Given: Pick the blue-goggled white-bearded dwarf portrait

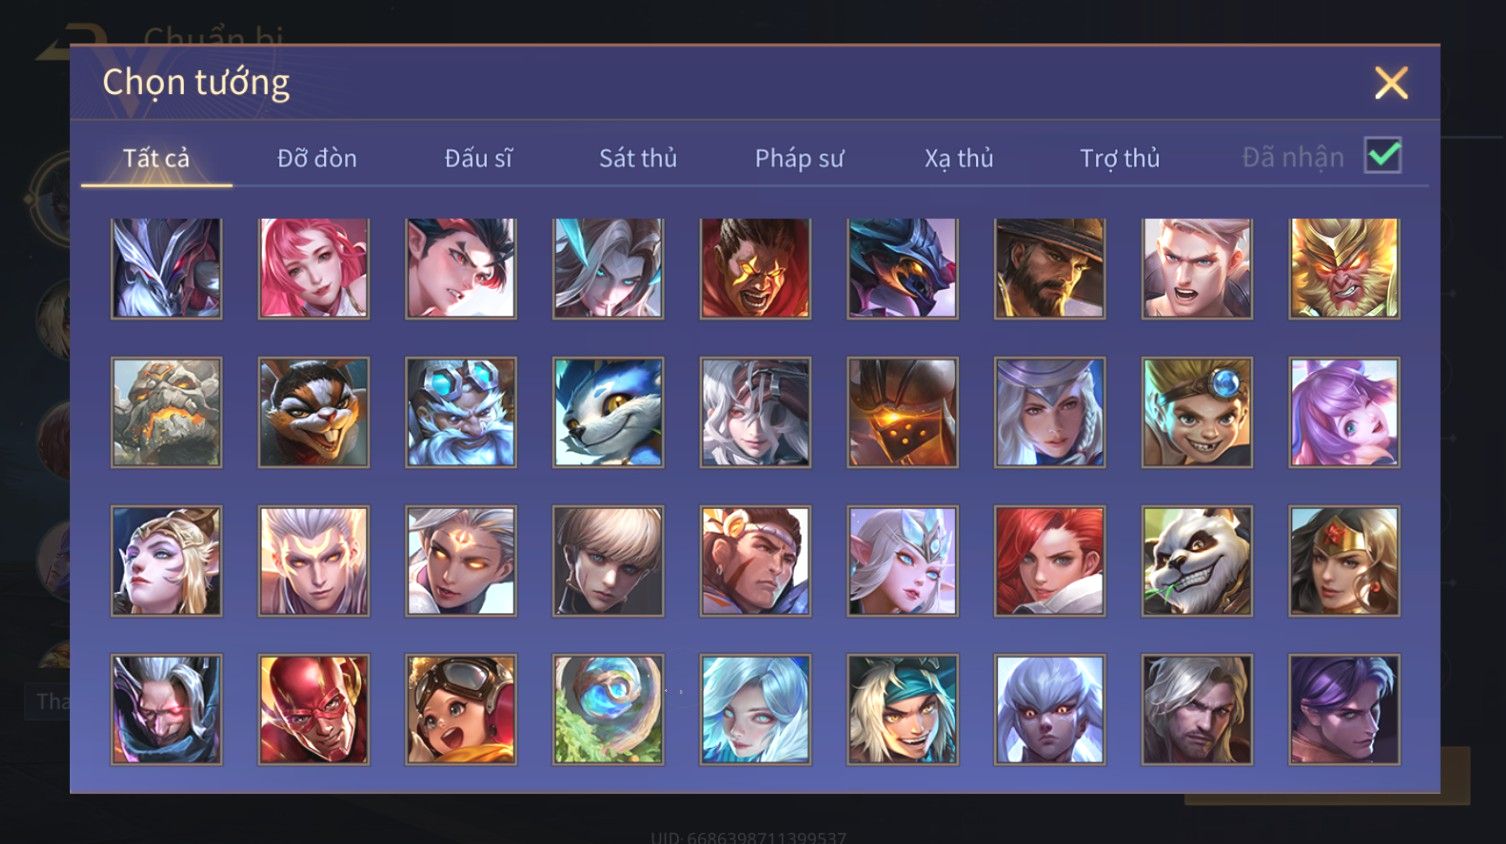Looking at the screenshot, I should point(461,412).
